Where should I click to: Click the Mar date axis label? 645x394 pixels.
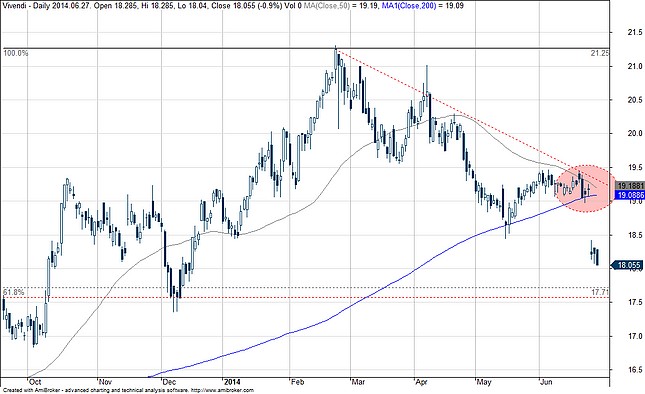tap(359, 382)
